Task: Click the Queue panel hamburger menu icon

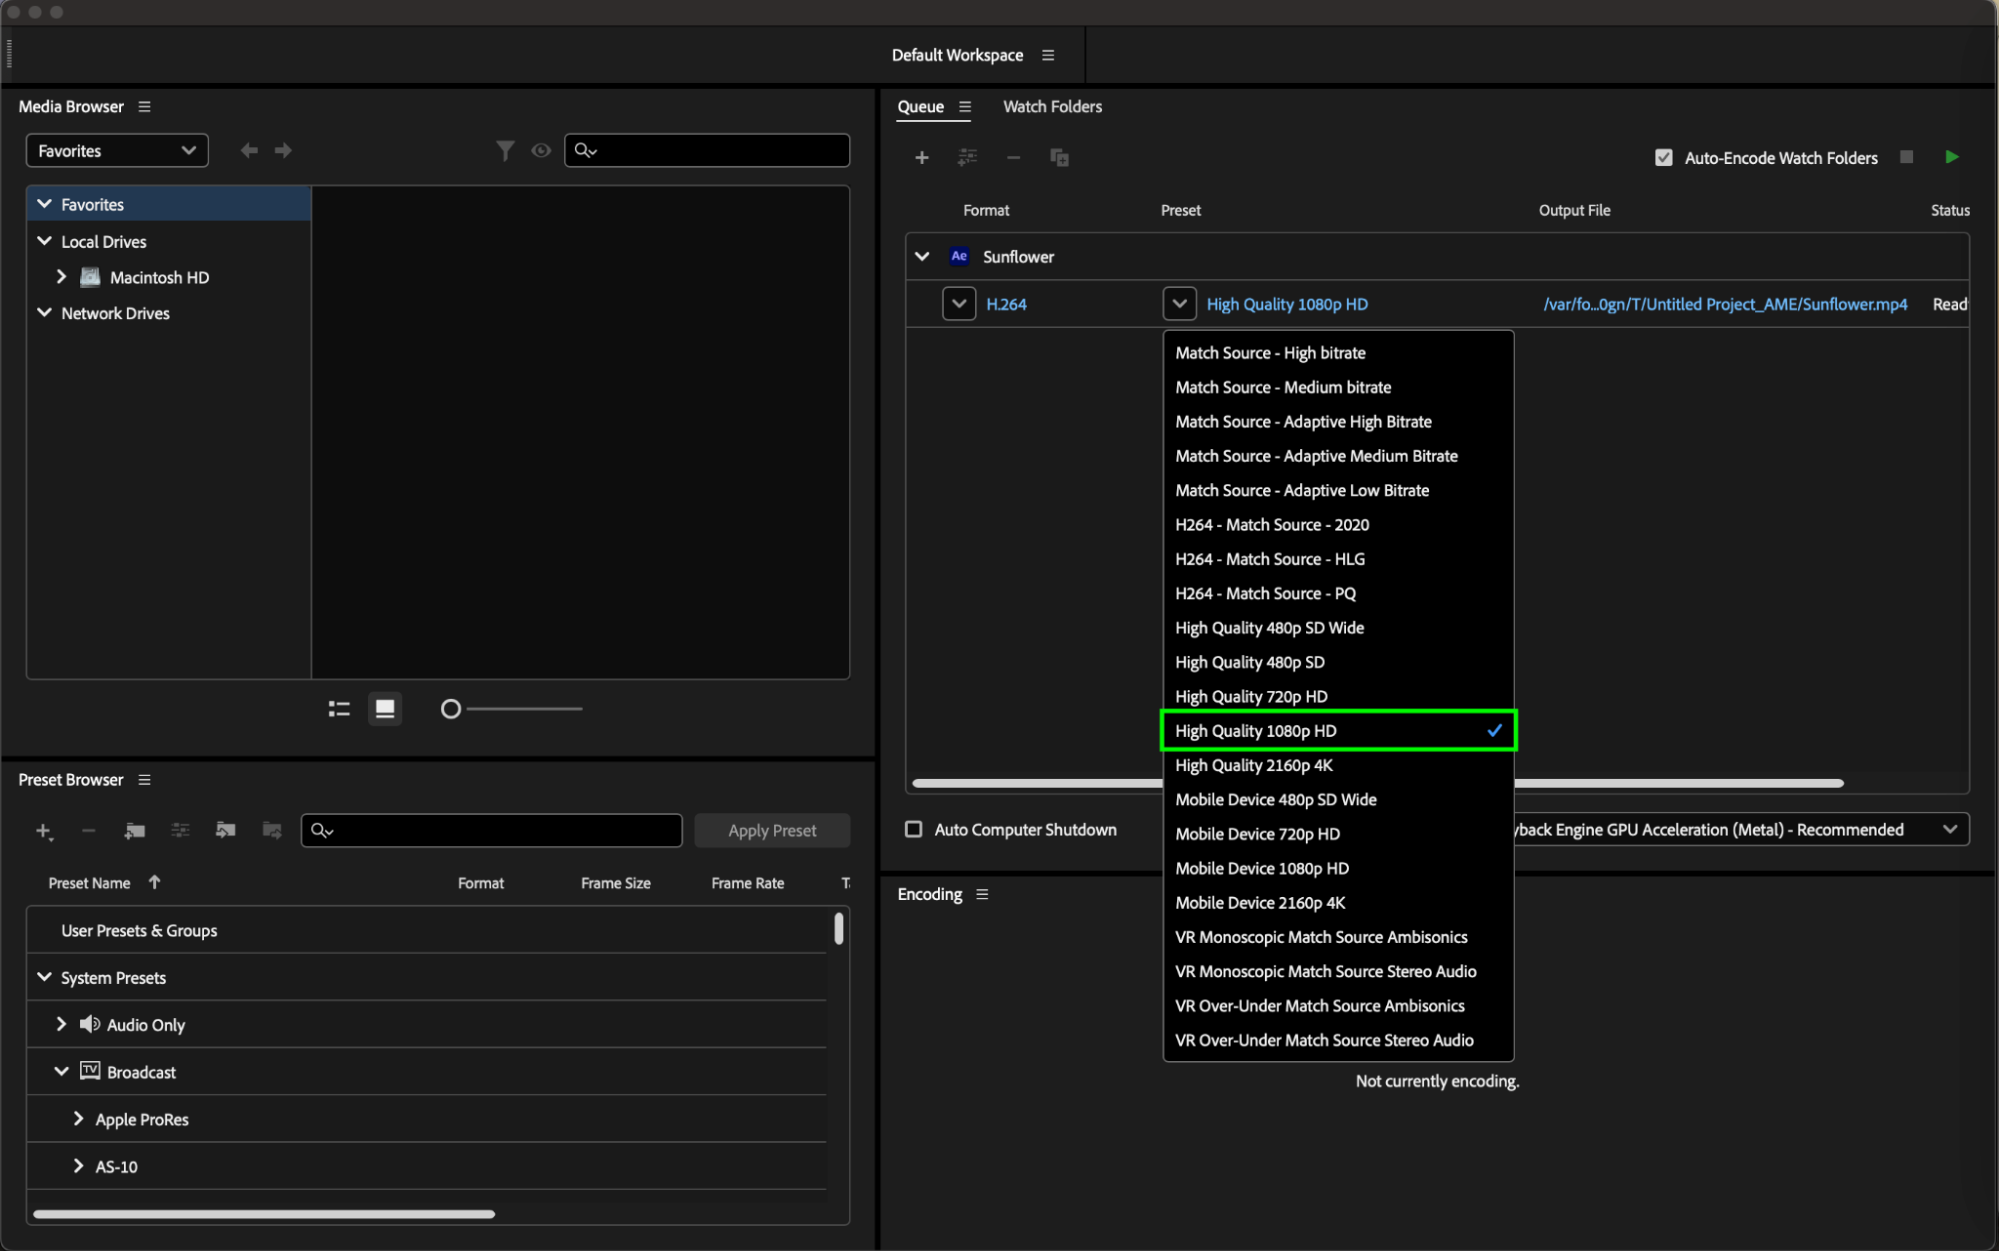Action: click(x=965, y=107)
